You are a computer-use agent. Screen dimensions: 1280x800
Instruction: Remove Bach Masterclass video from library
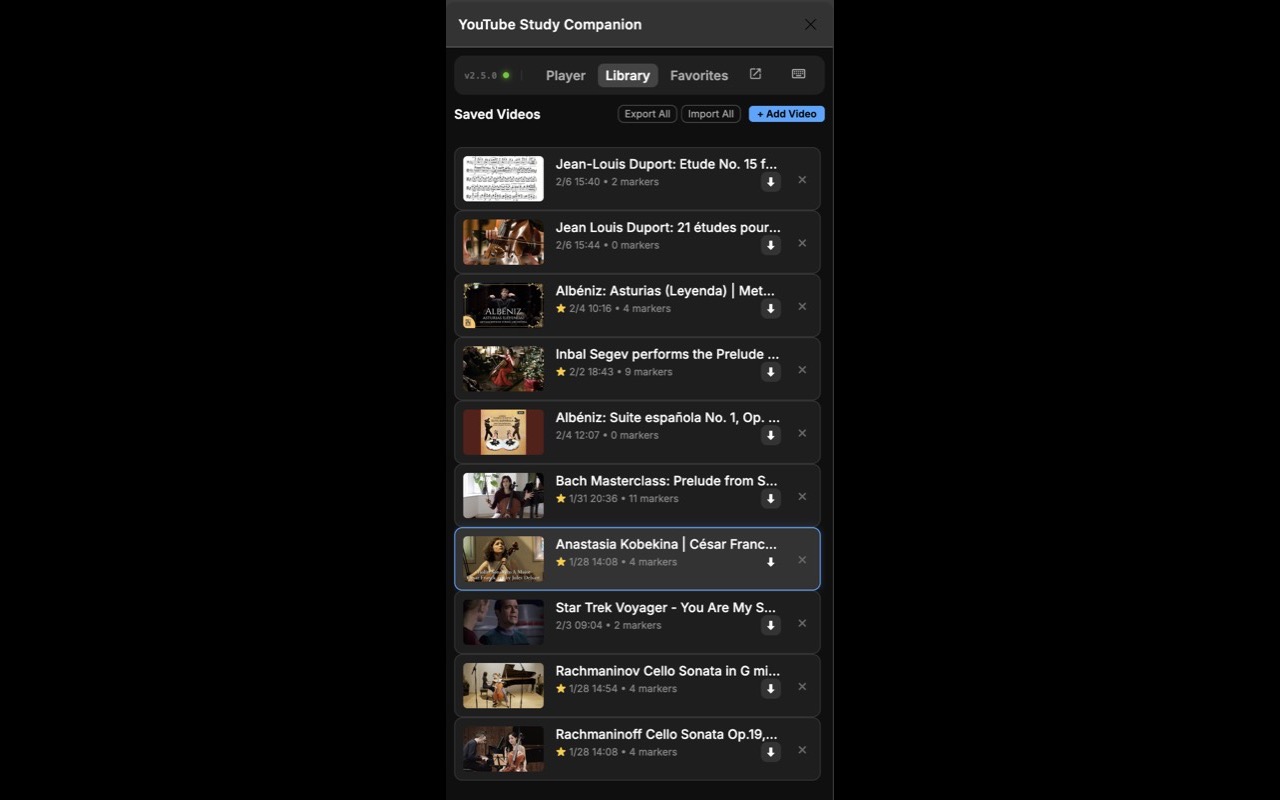tap(802, 497)
